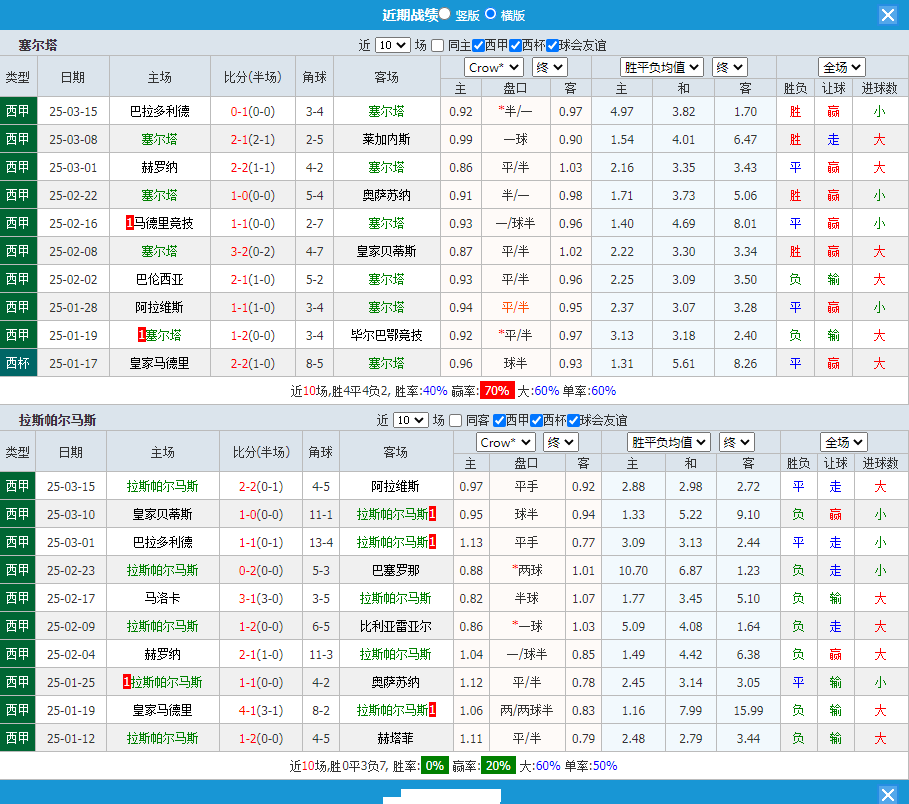This screenshot has height=804, width=909.
Task: Select the 竖版 layout radio button
Action: (445, 14)
